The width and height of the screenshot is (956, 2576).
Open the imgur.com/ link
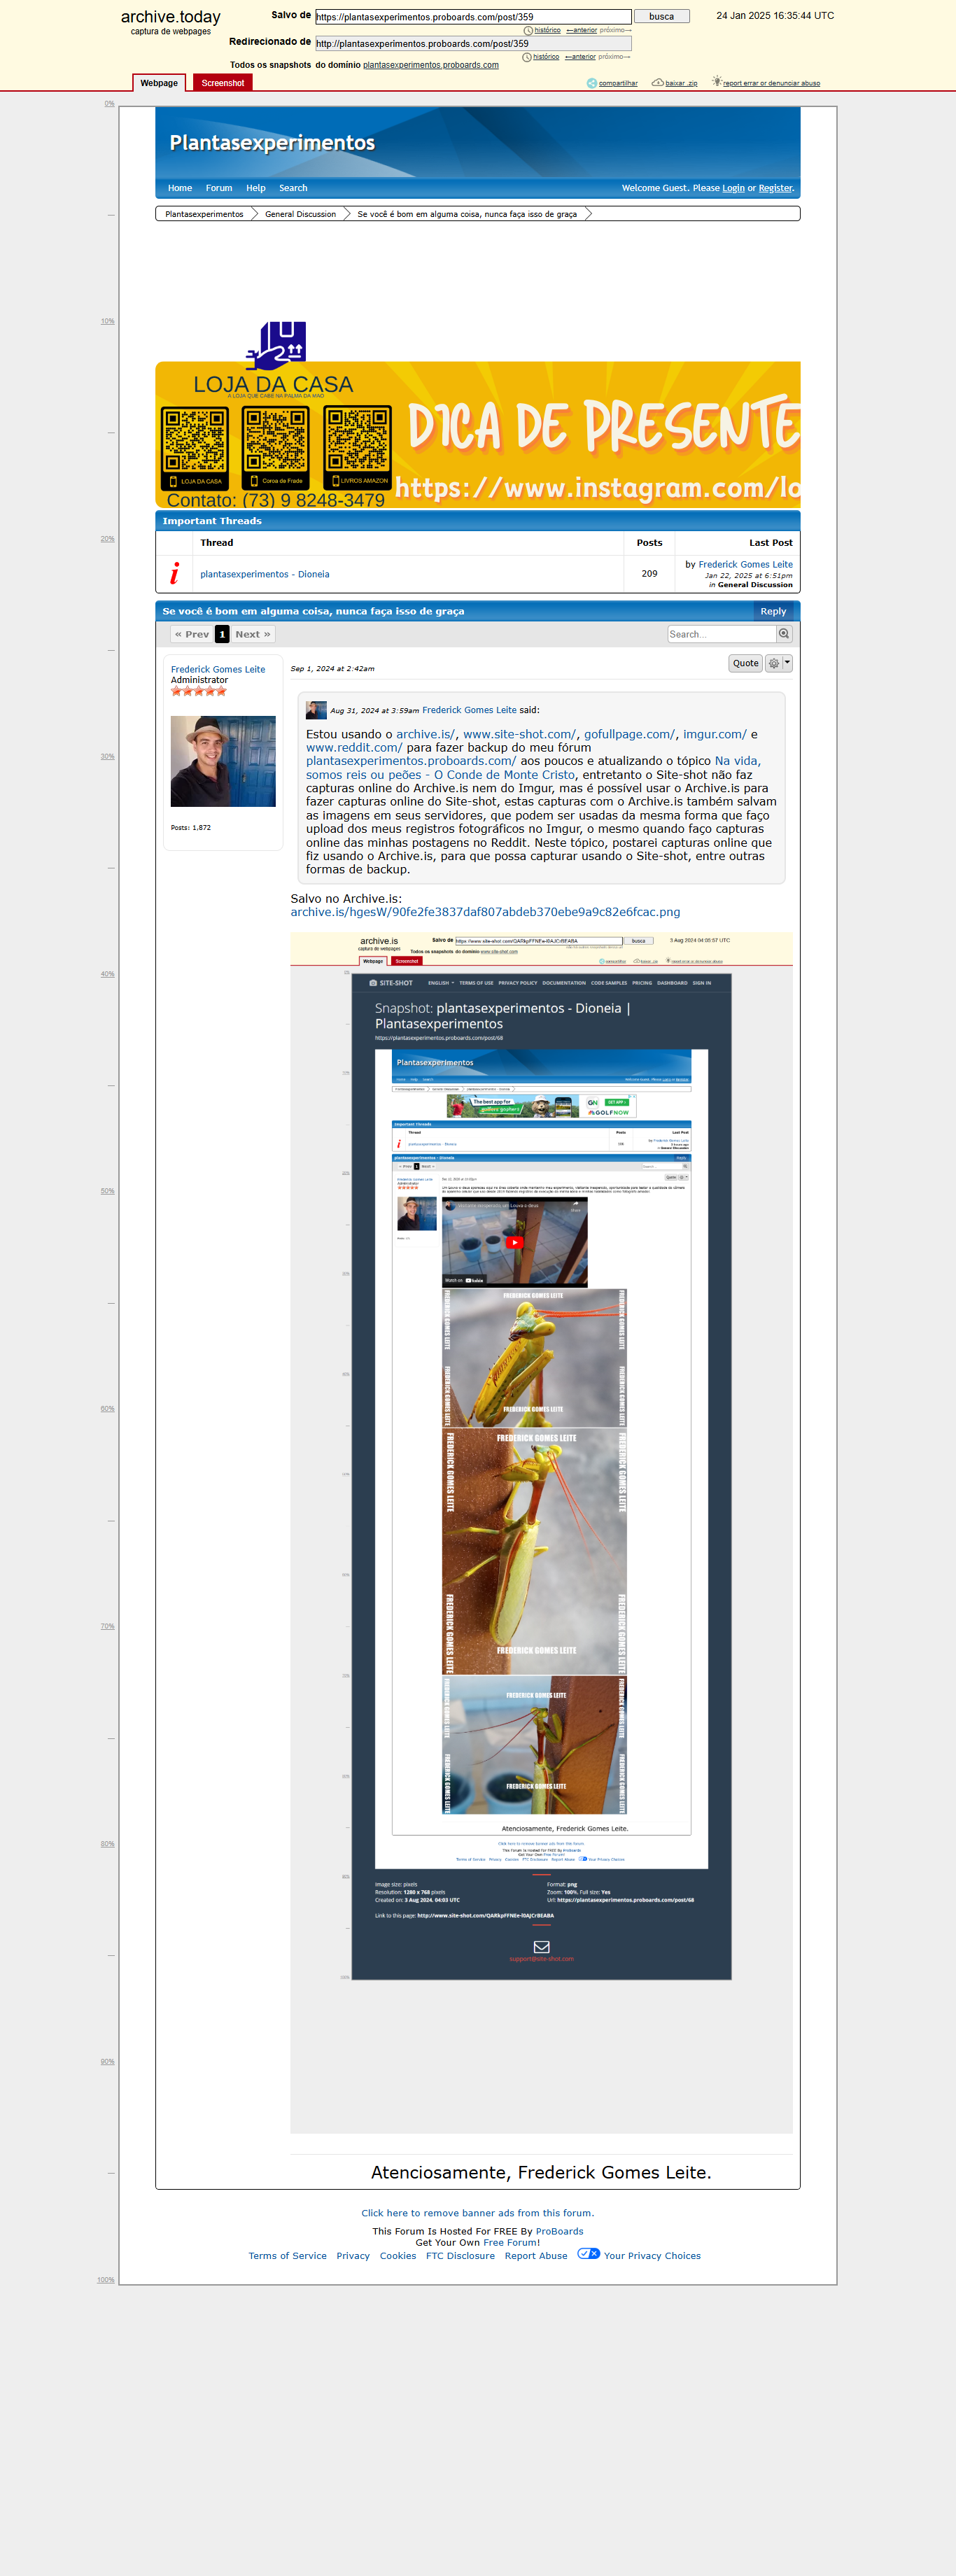point(715,734)
